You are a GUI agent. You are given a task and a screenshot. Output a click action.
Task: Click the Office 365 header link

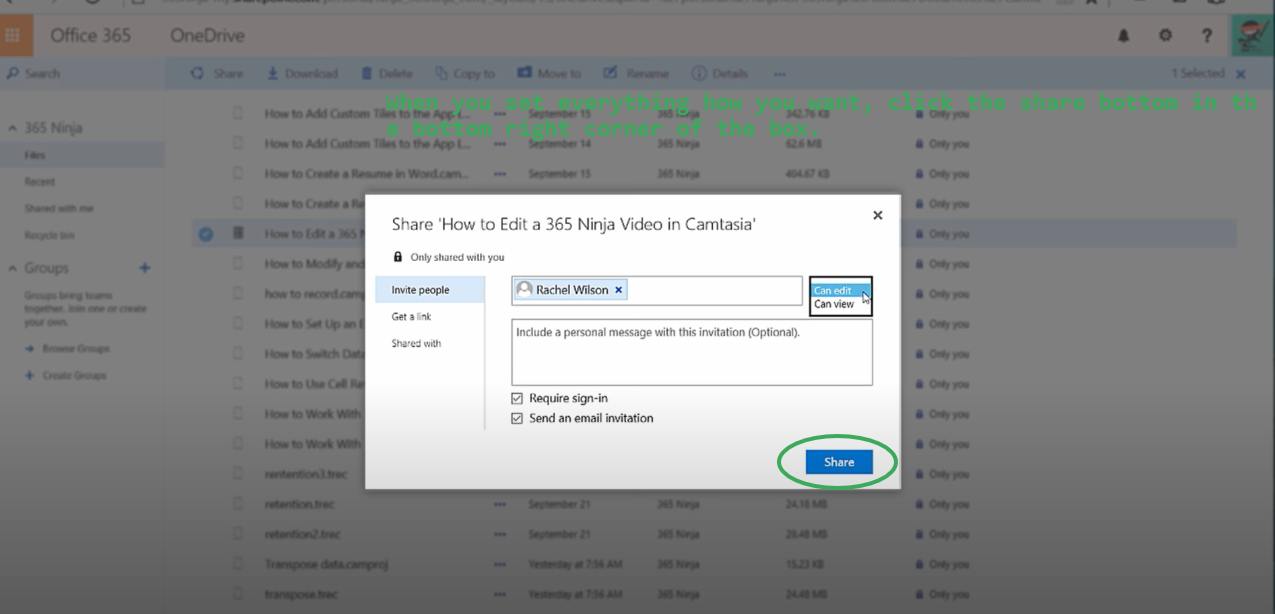pos(91,36)
